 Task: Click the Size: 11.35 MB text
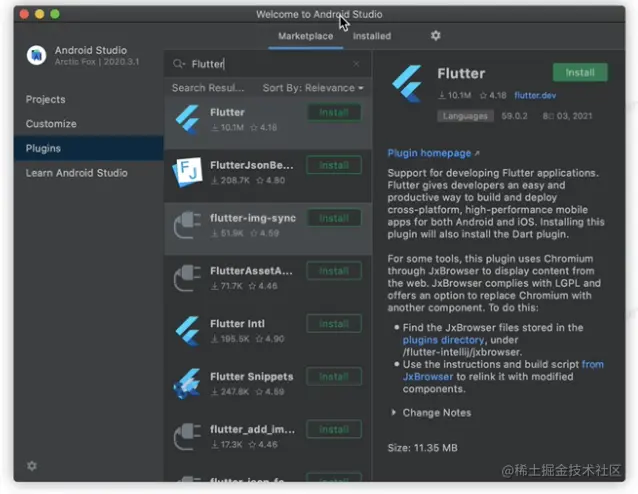click(x=422, y=448)
